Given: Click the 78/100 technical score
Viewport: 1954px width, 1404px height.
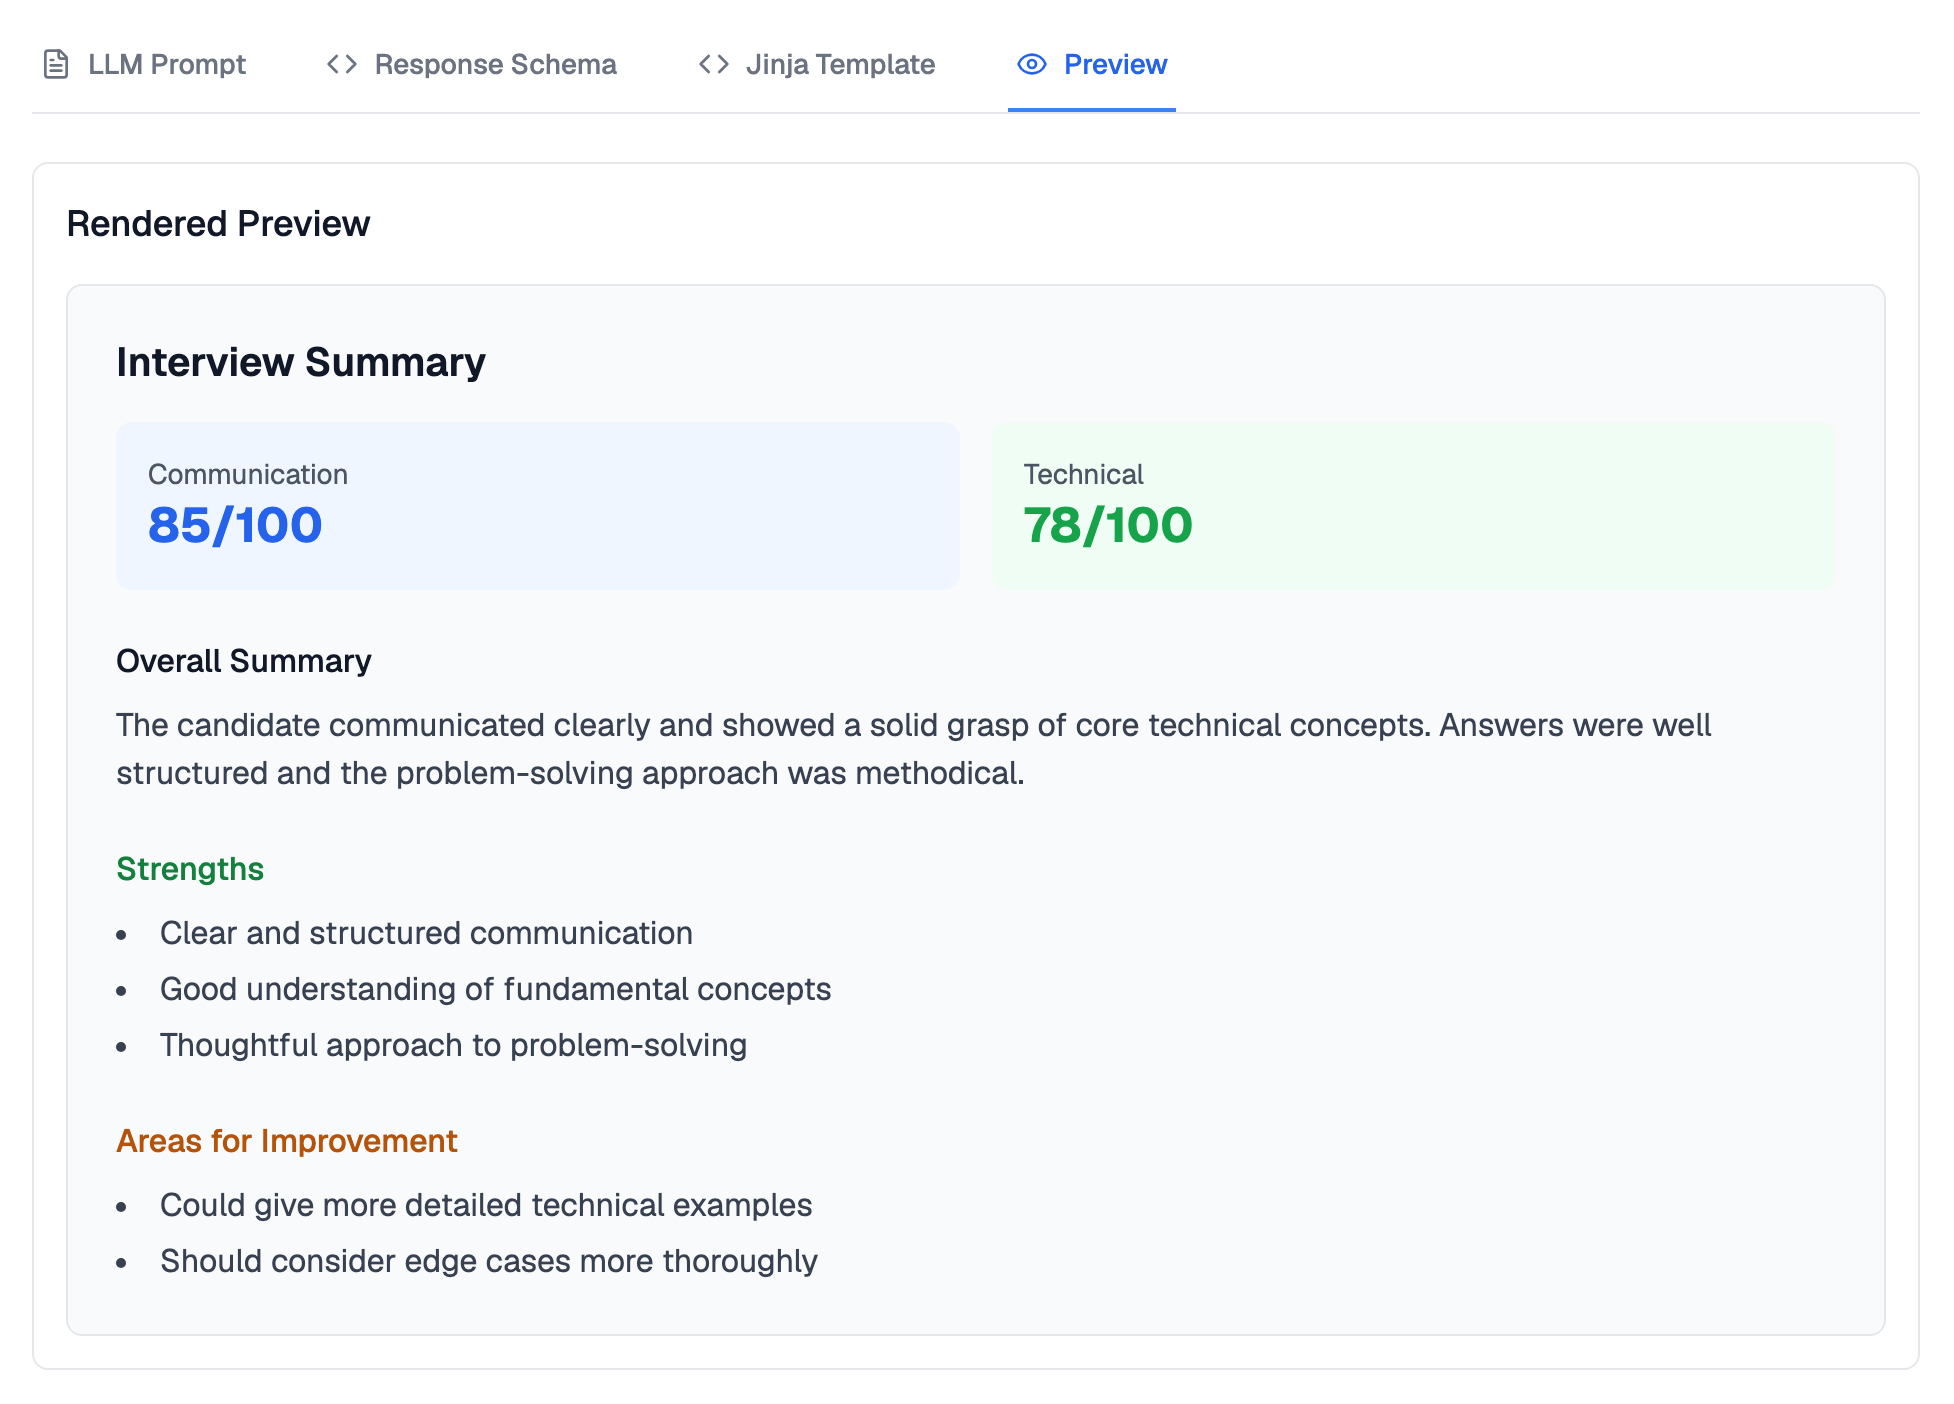Looking at the screenshot, I should (x=1108, y=525).
